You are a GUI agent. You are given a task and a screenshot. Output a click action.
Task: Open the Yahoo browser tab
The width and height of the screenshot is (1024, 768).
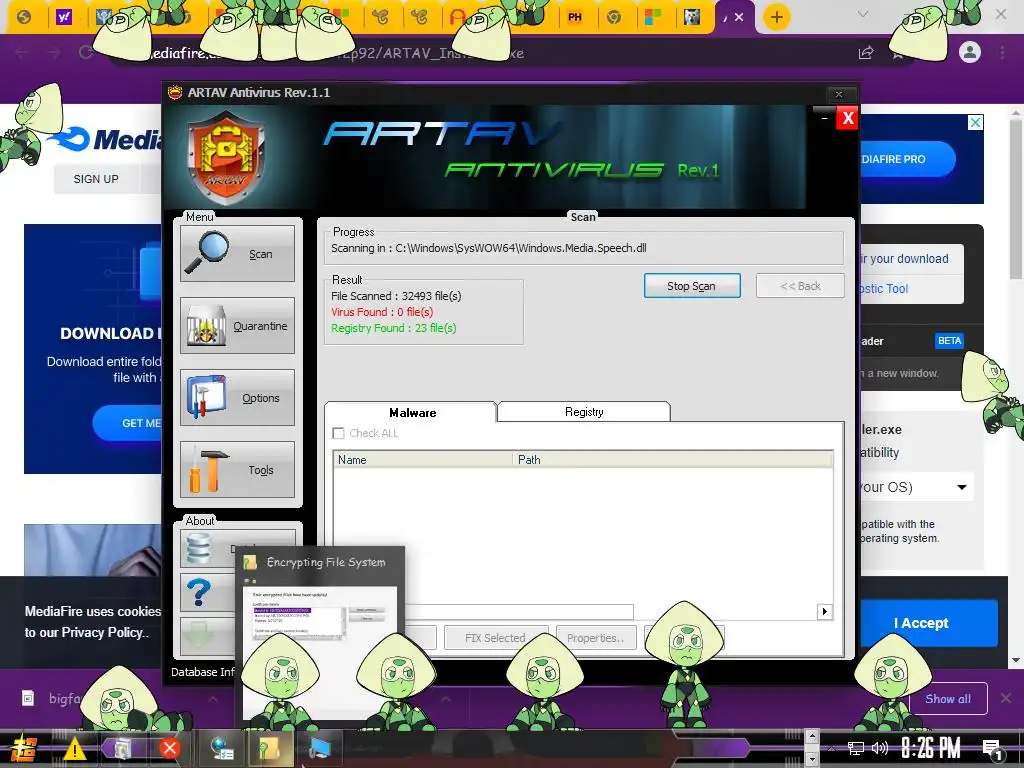click(x=63, y=17)
